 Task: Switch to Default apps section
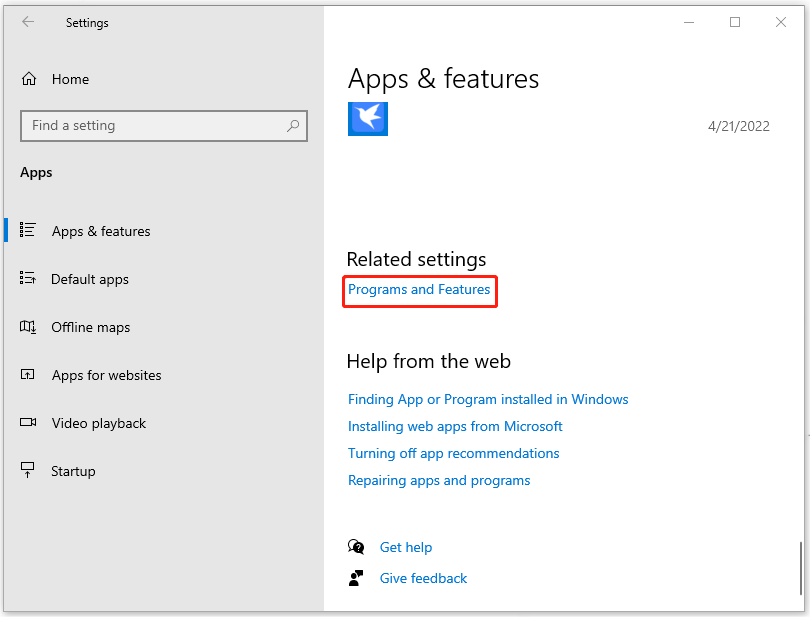[x=90, y=280]
